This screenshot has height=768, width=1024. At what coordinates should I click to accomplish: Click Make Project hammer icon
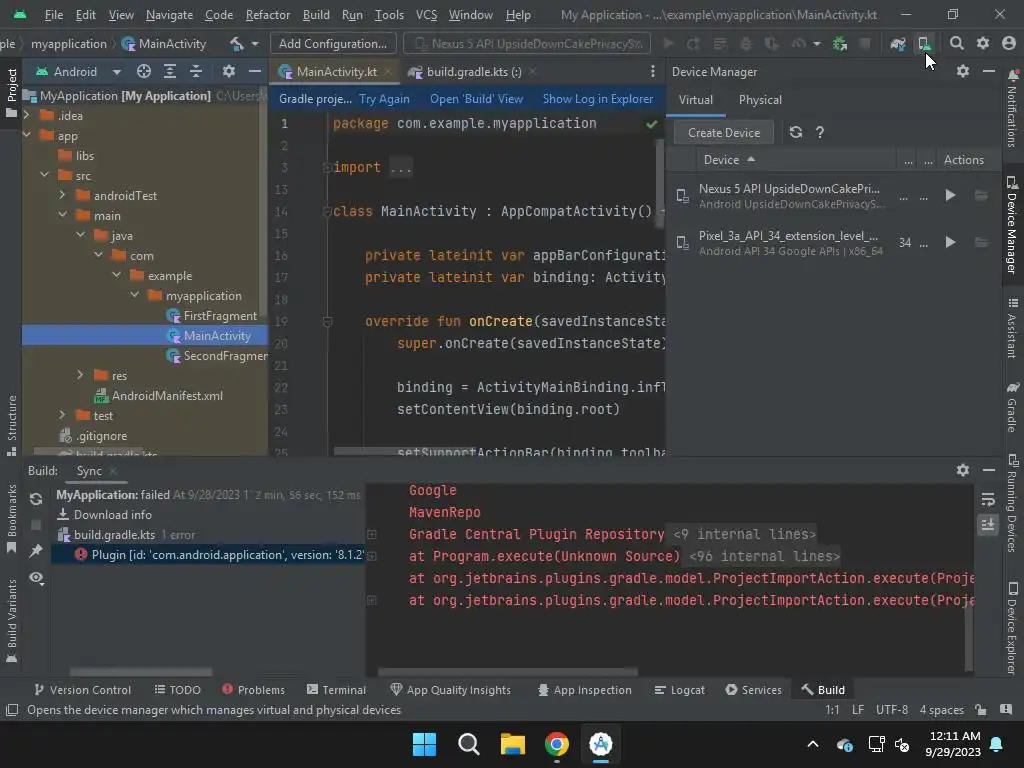pyautogui.click(x=236, y=44)
